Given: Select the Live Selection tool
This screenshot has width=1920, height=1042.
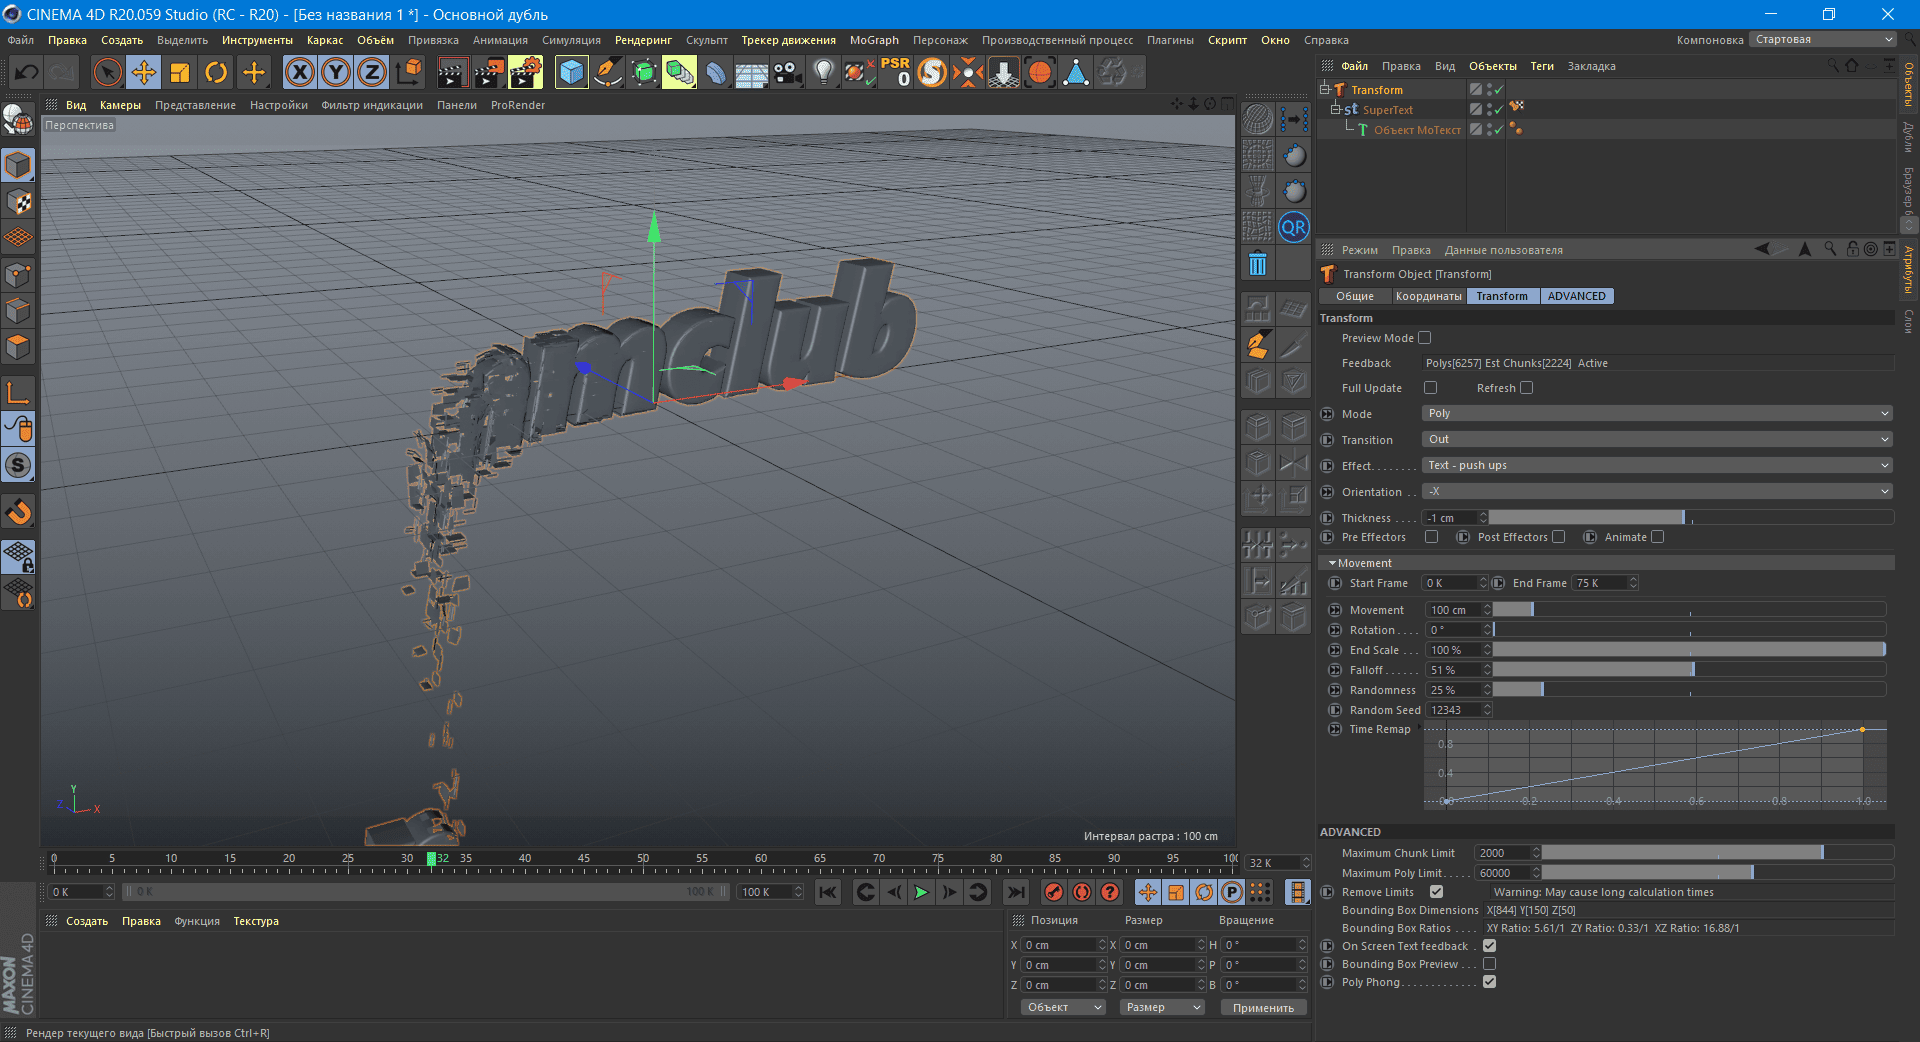Looking at the screenshot, I should pos(107,72).
